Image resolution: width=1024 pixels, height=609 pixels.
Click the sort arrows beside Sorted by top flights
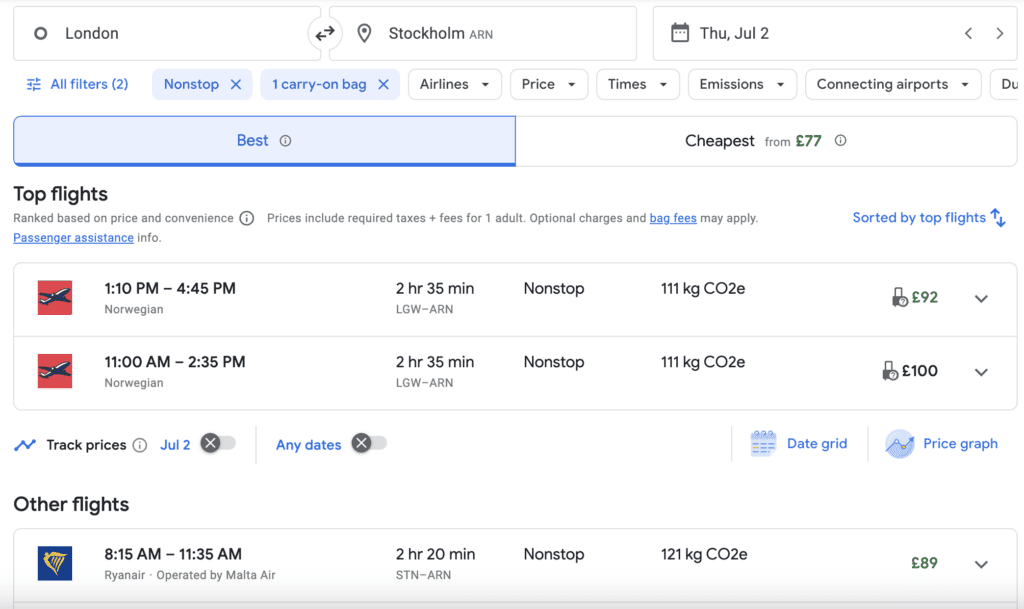[x=1000, y=217]
